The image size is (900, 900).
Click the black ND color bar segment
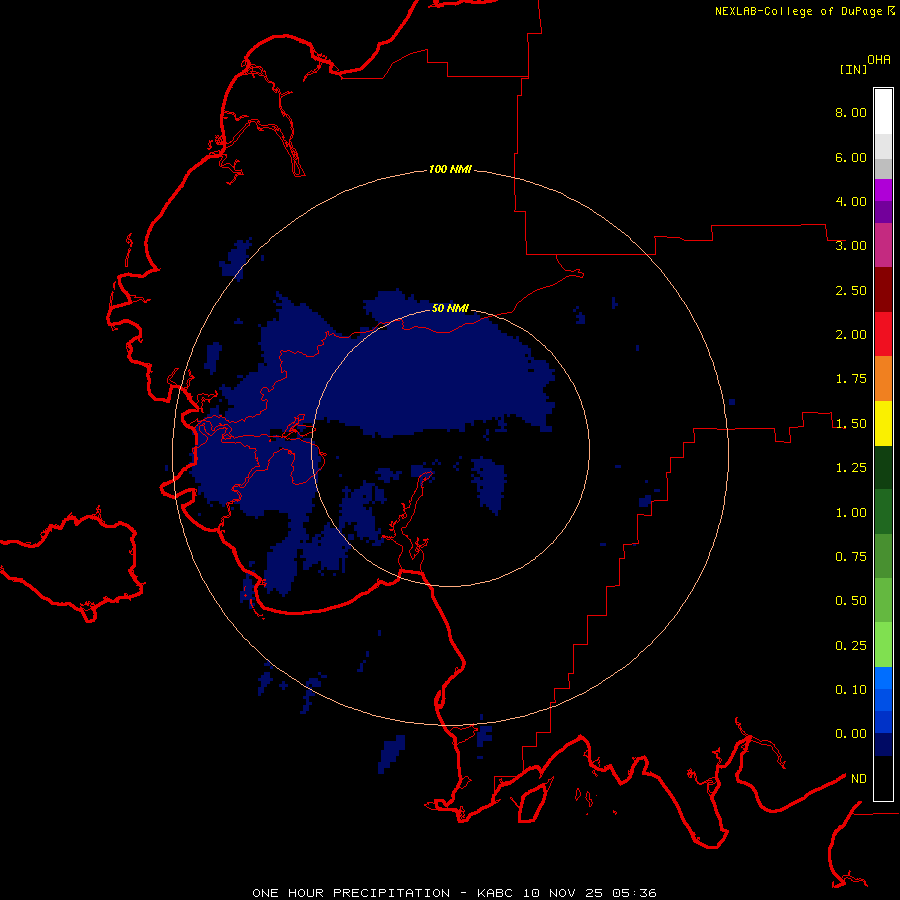(x=883, y=778)
